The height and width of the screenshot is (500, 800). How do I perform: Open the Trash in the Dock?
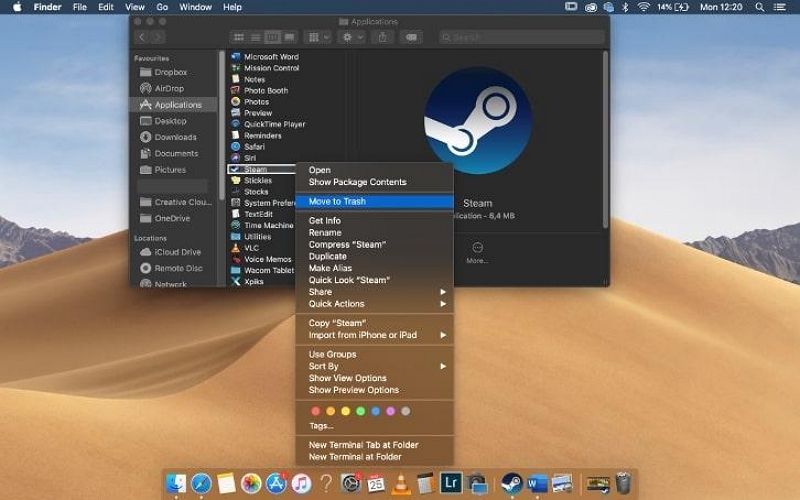tap(623, 483)
